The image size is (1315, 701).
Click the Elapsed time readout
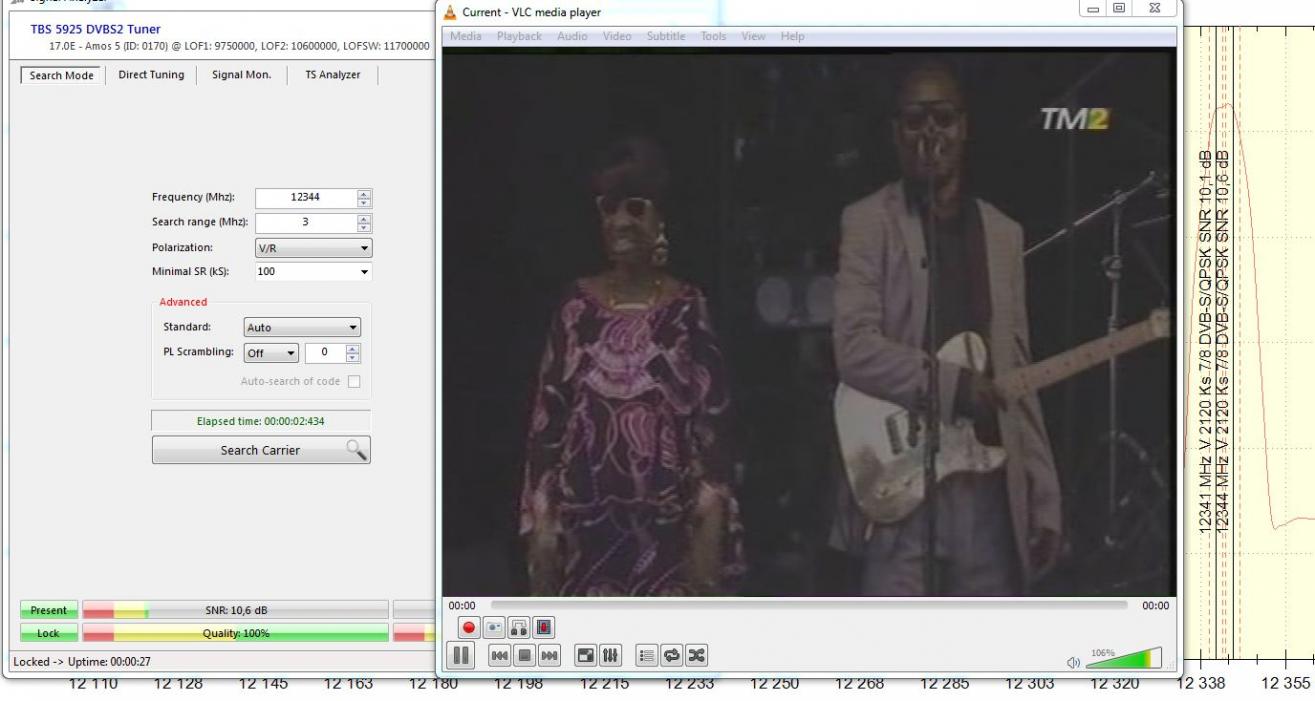click(x=260, y=422)
